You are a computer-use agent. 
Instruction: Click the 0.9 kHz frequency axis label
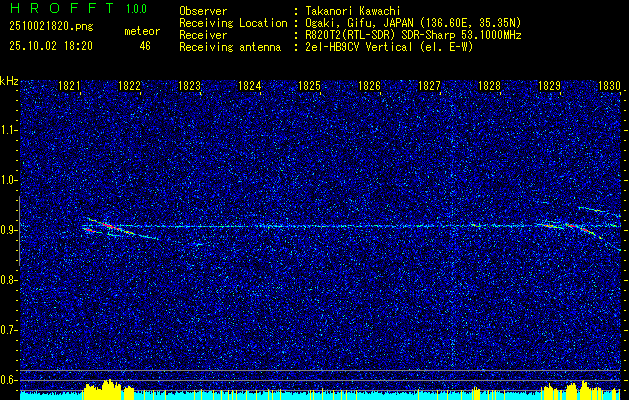[x=8, y=230]
